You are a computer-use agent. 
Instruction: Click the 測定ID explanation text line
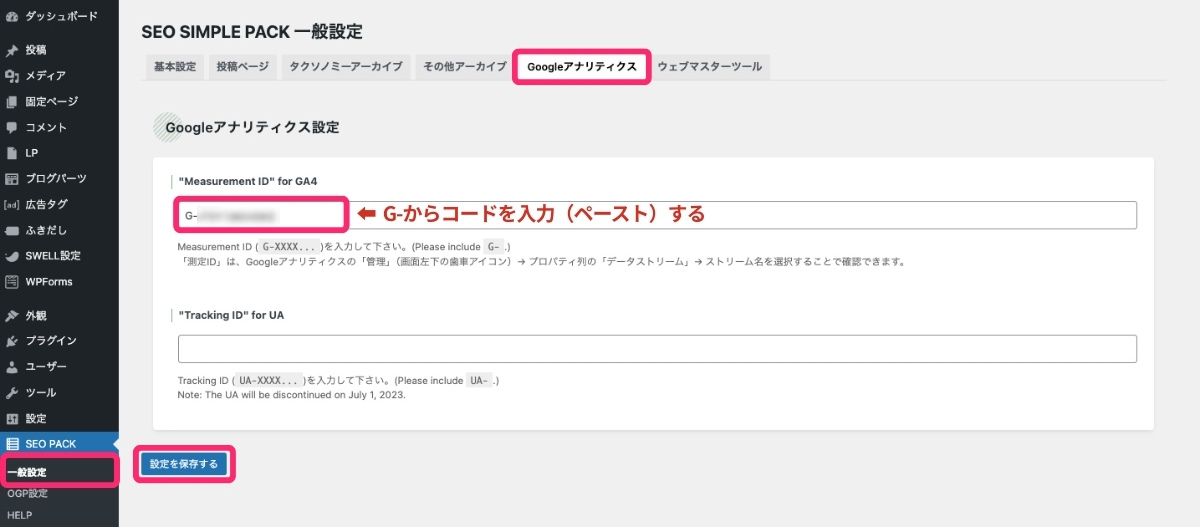pyautogui.click(x=541, y=262)
